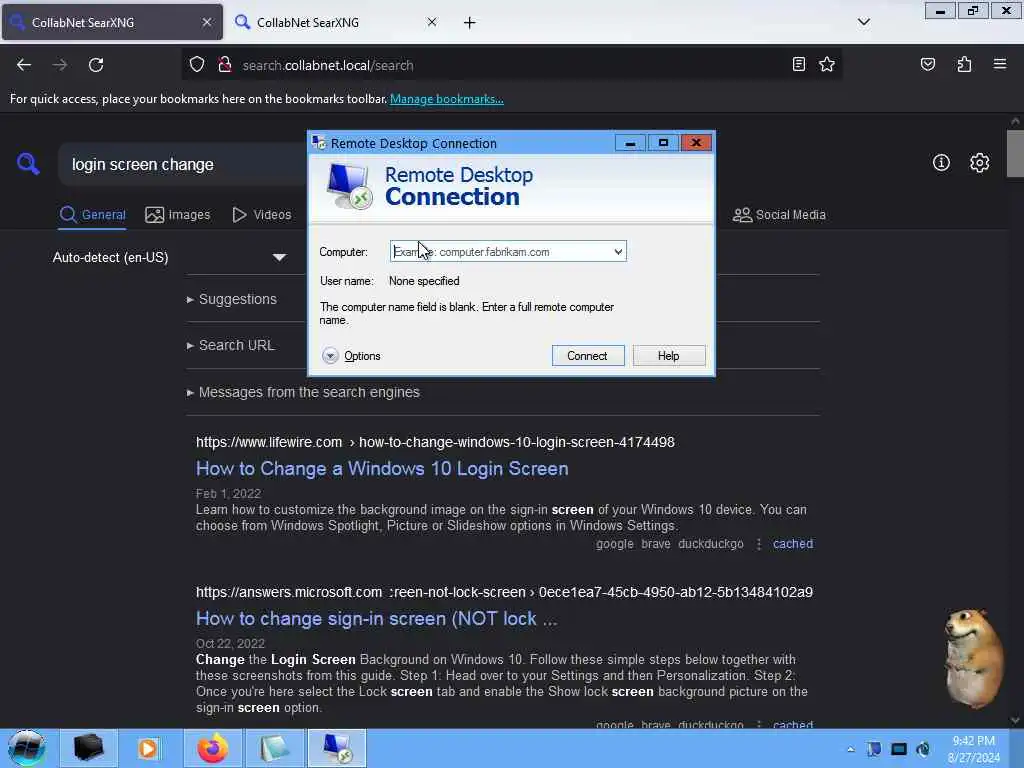Minimize the Remote Desktop Connection dialog
Viewport: 1024px width, 768px height.
[630, 143]
